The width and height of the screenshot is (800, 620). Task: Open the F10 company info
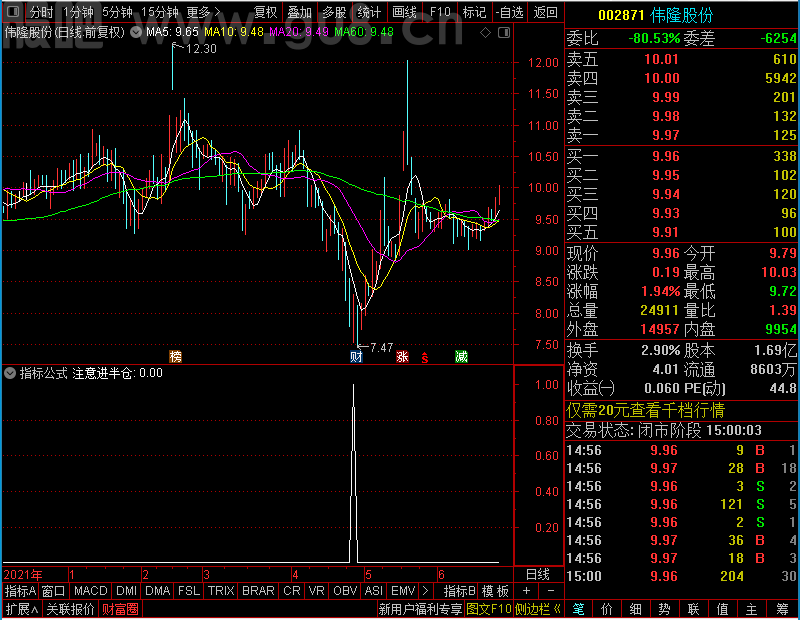440,12
